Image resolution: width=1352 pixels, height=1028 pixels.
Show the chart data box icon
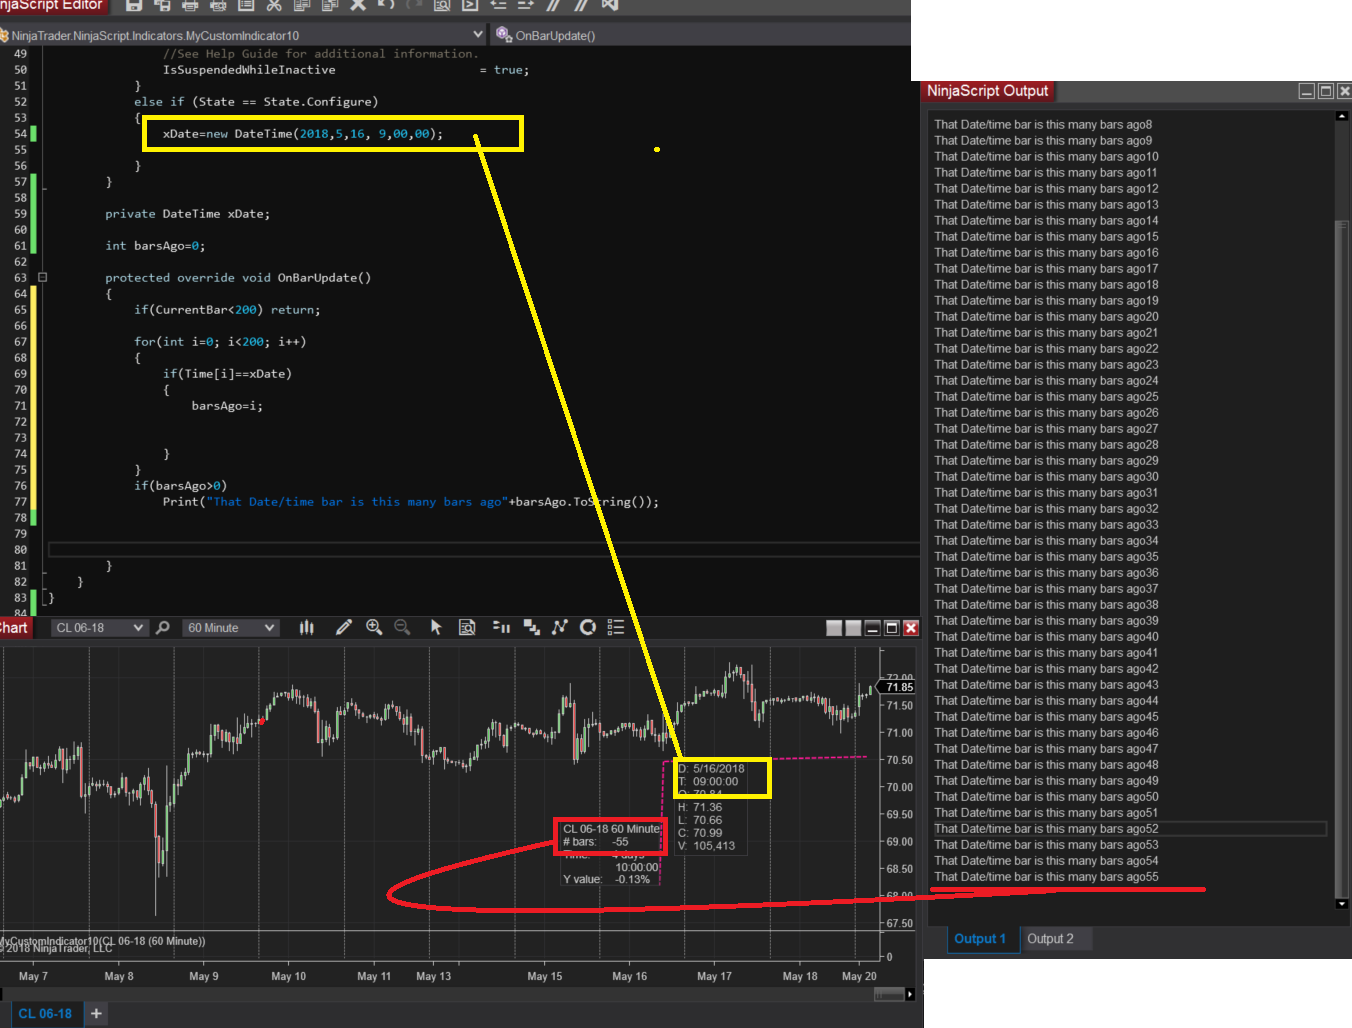467,627
